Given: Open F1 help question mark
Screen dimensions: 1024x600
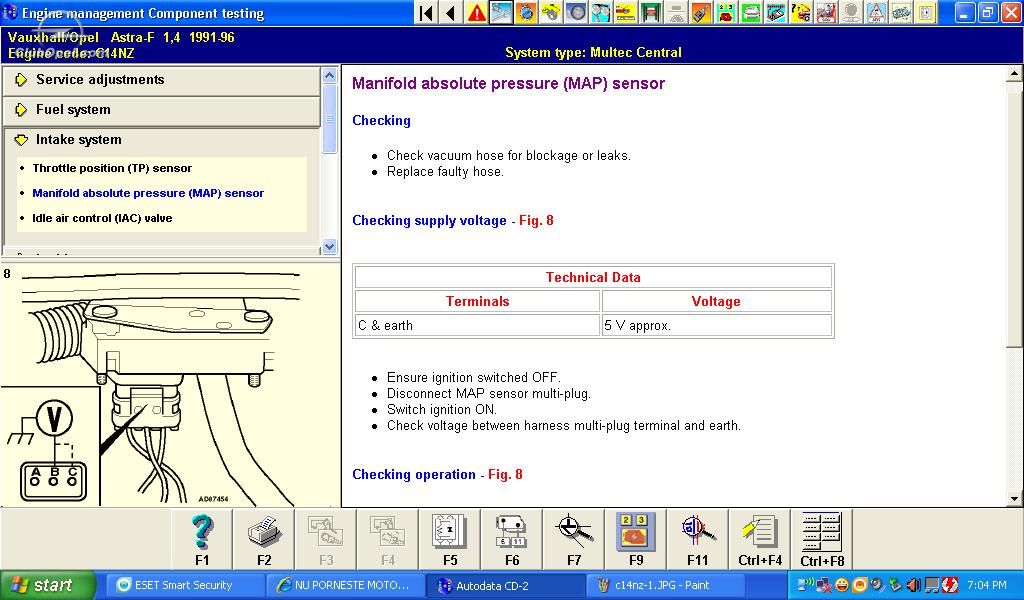Looking at the screenshot, I should [x=202, y=539].
